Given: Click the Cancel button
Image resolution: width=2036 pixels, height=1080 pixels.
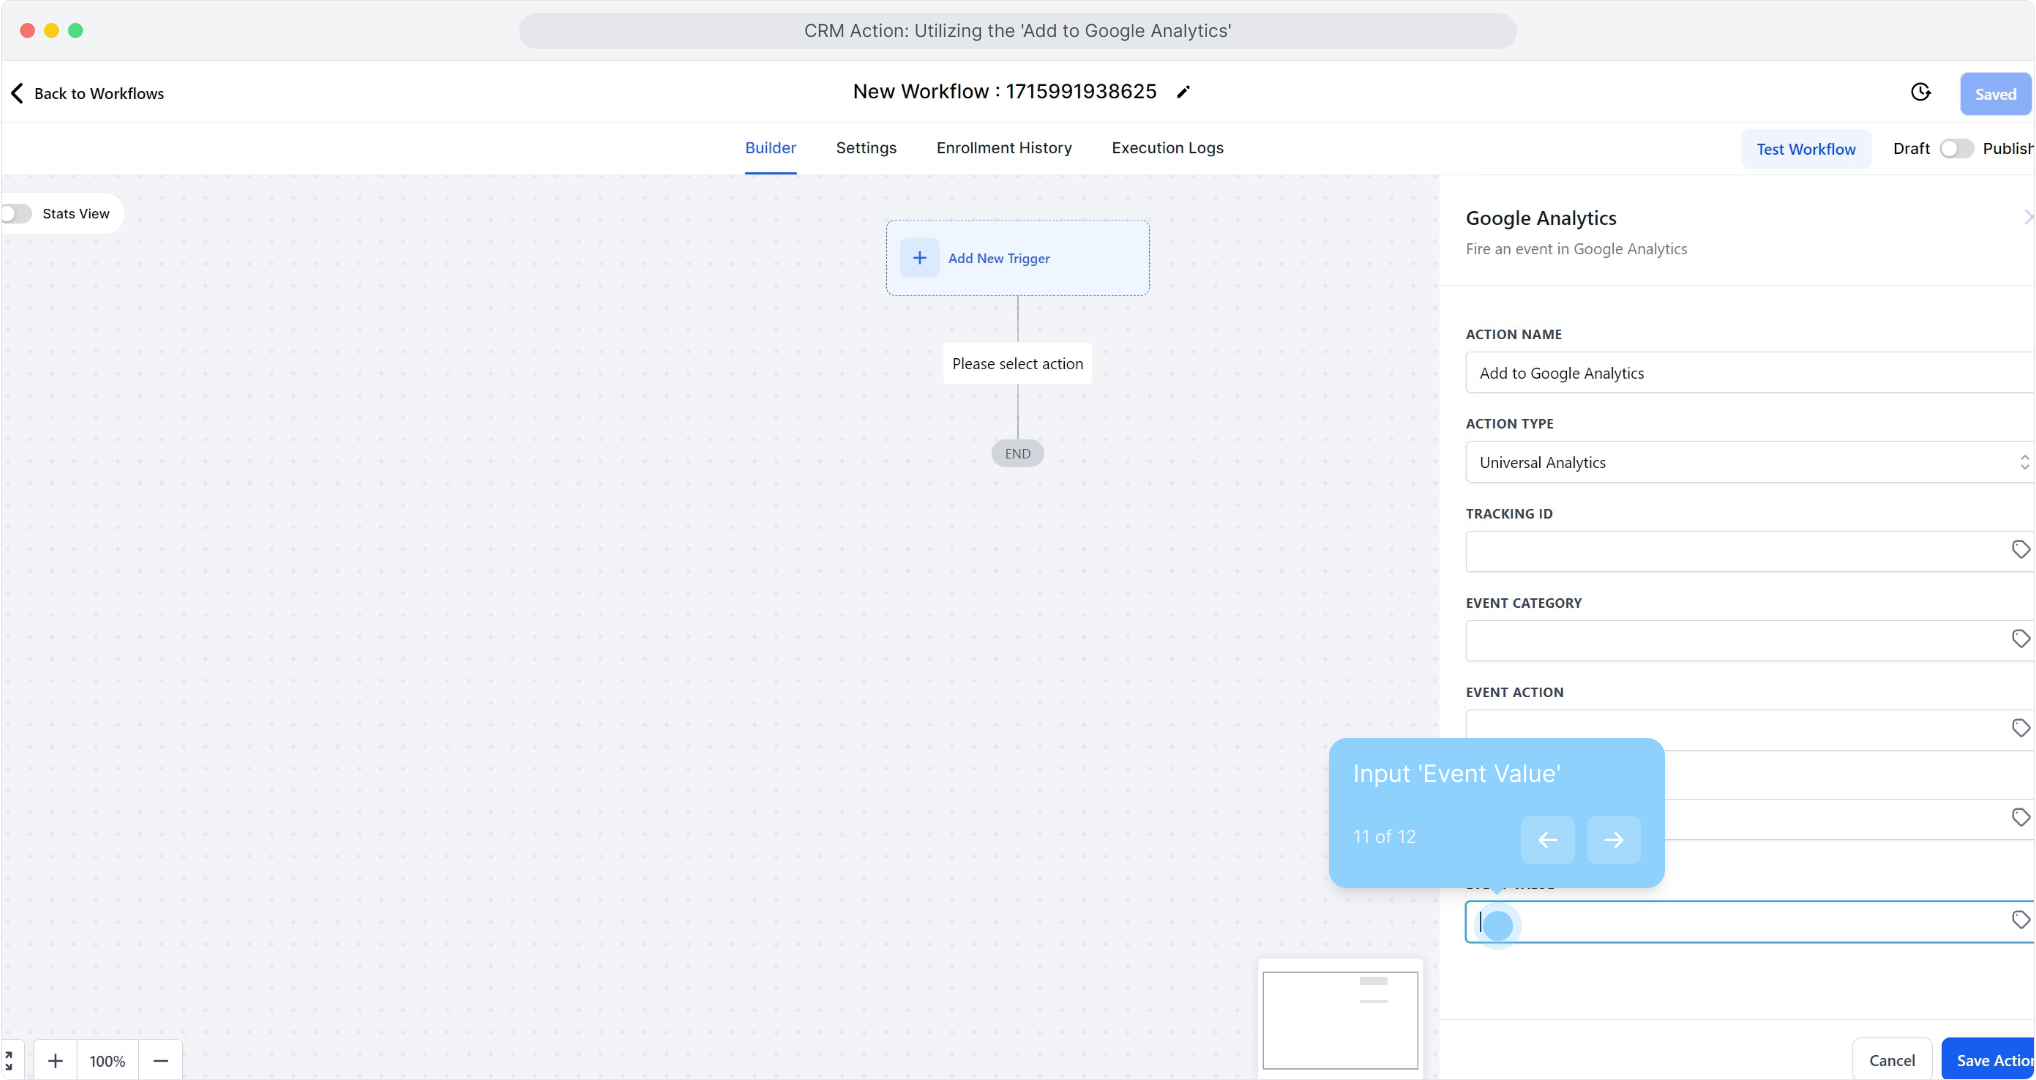Looking at the screenshot, I should point(1891,1060).
